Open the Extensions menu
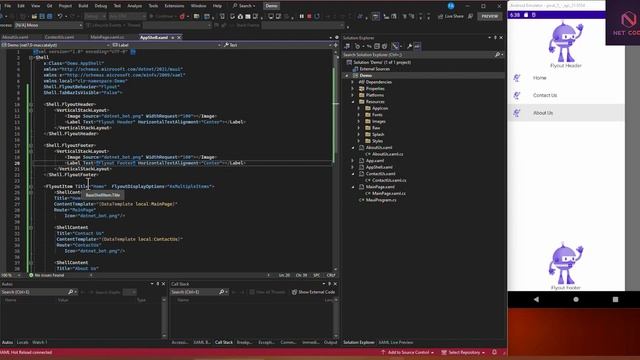Image resolution: width=640 pixels, height=360 pixels. [x=174, y=6]
